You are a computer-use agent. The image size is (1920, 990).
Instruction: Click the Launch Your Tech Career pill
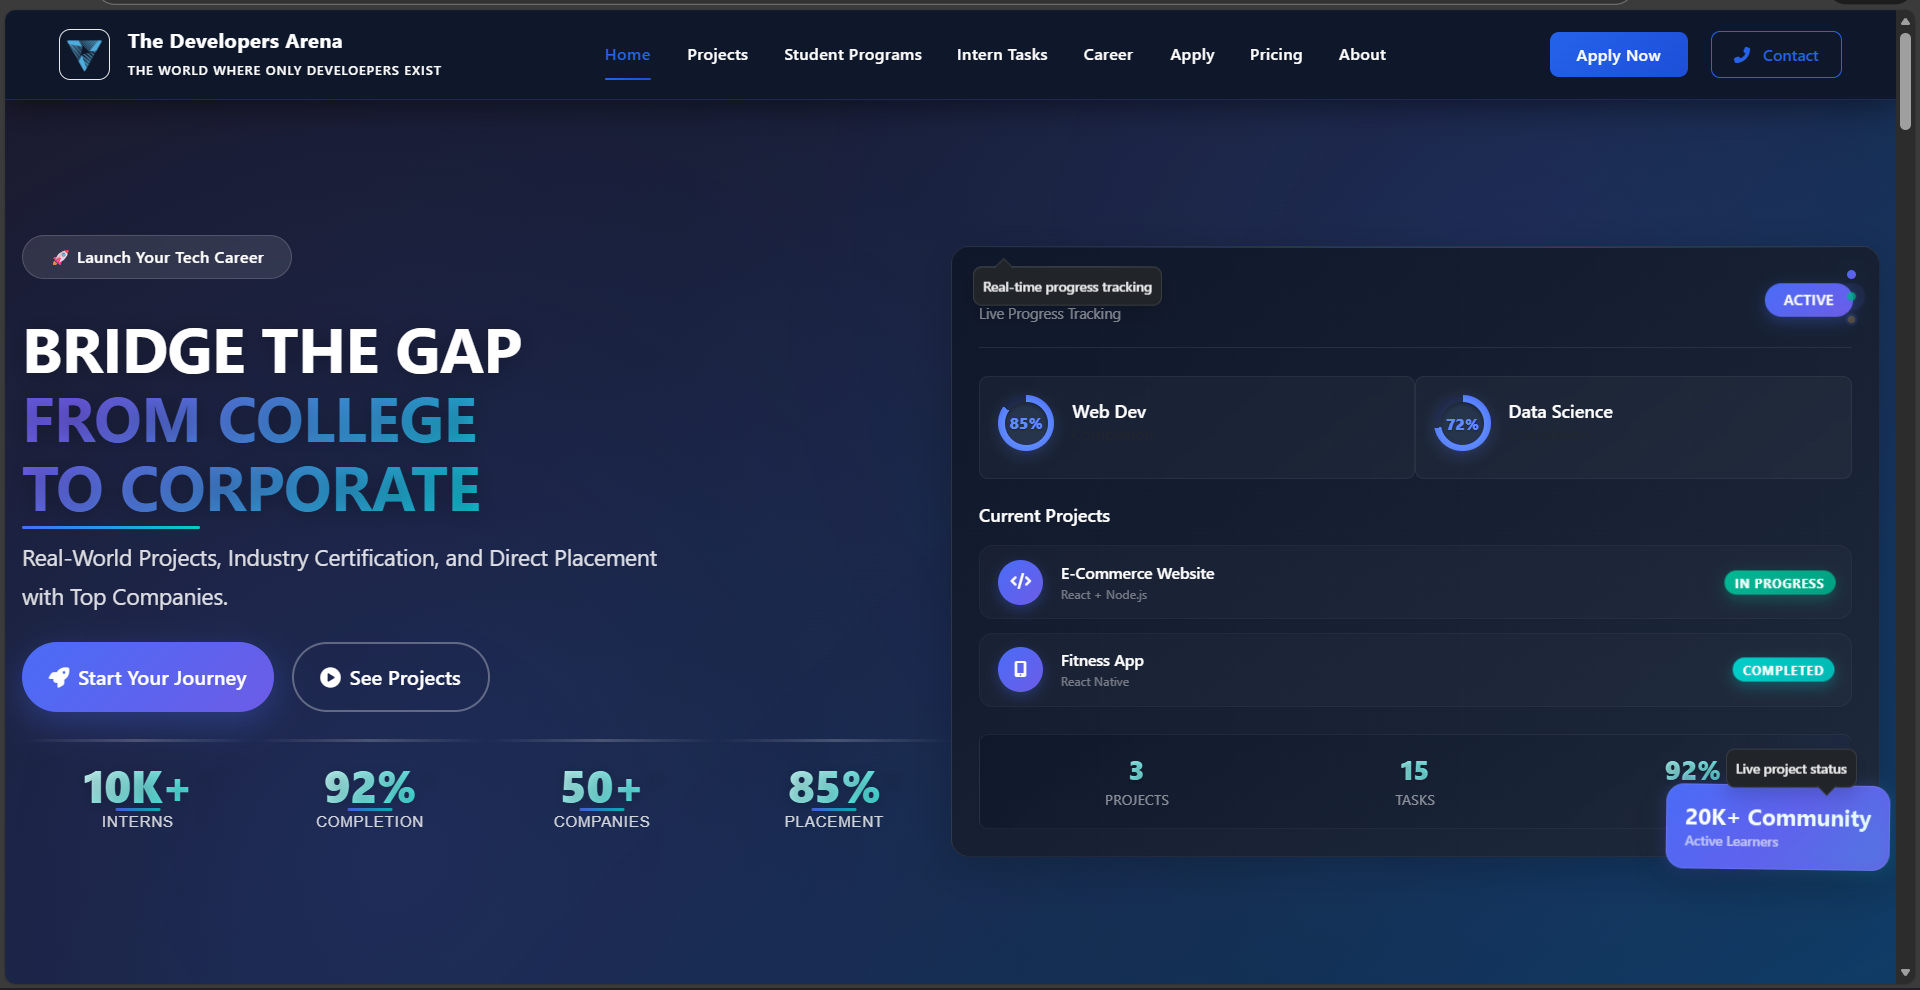click(157, 257)
